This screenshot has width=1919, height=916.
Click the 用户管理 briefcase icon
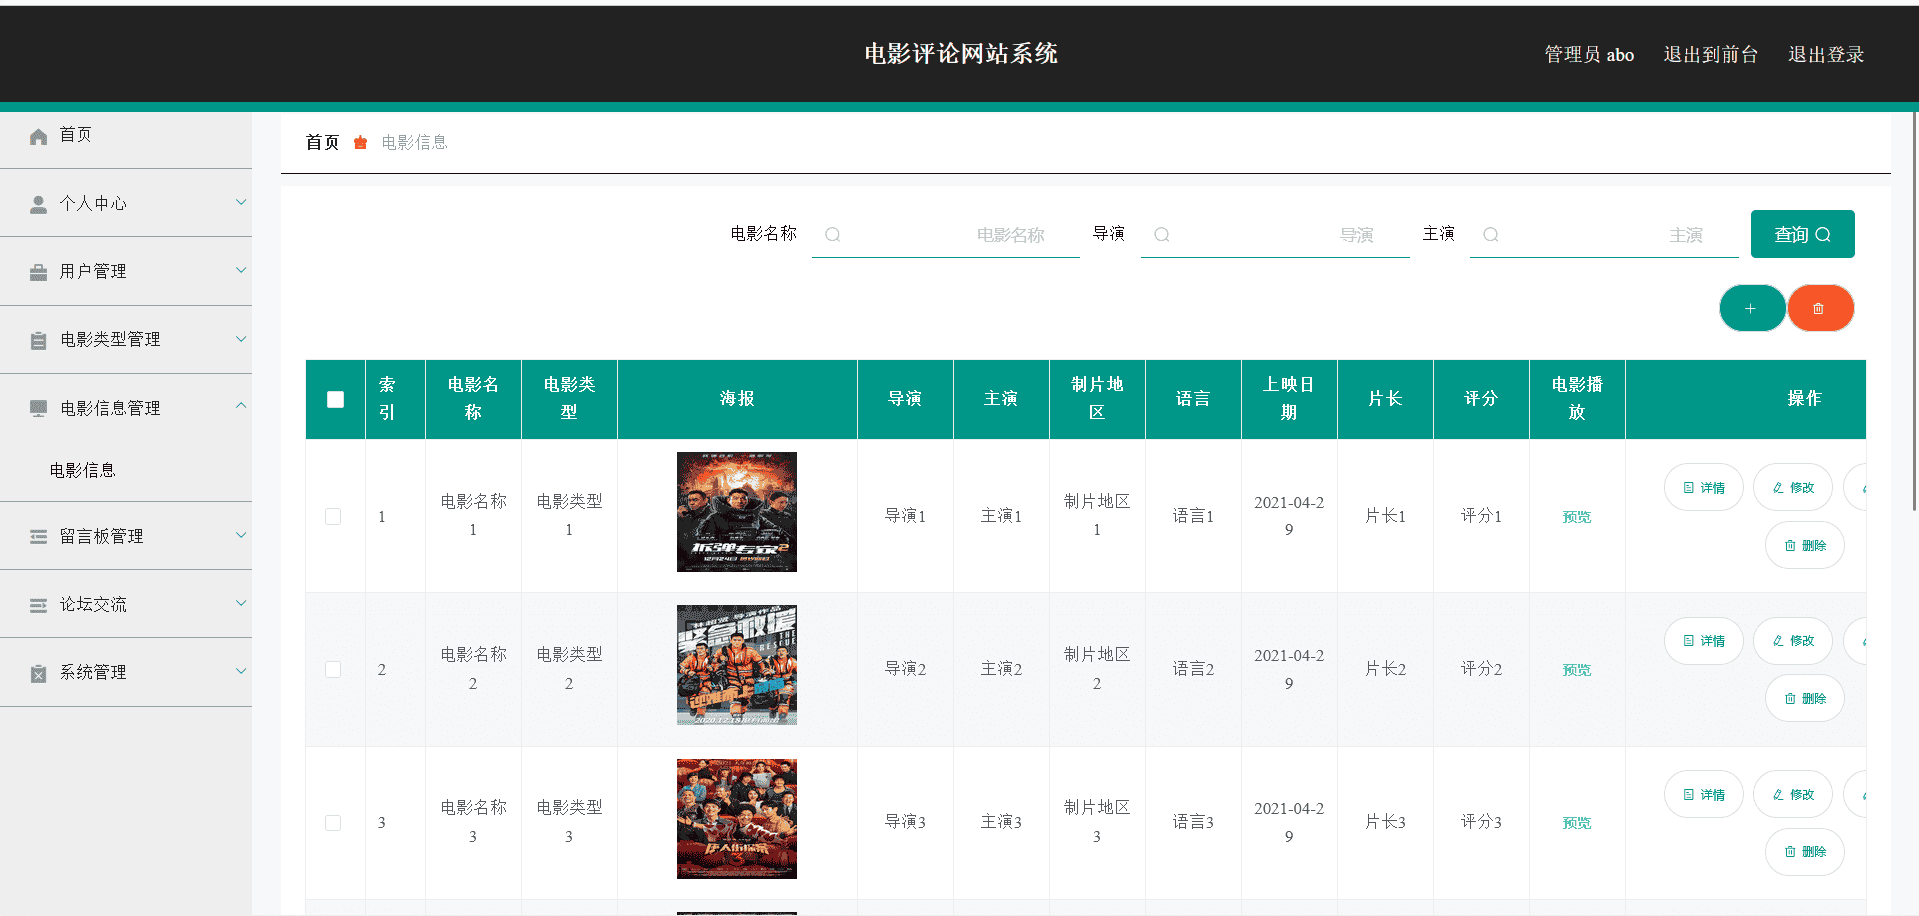[x=38, y=272]
